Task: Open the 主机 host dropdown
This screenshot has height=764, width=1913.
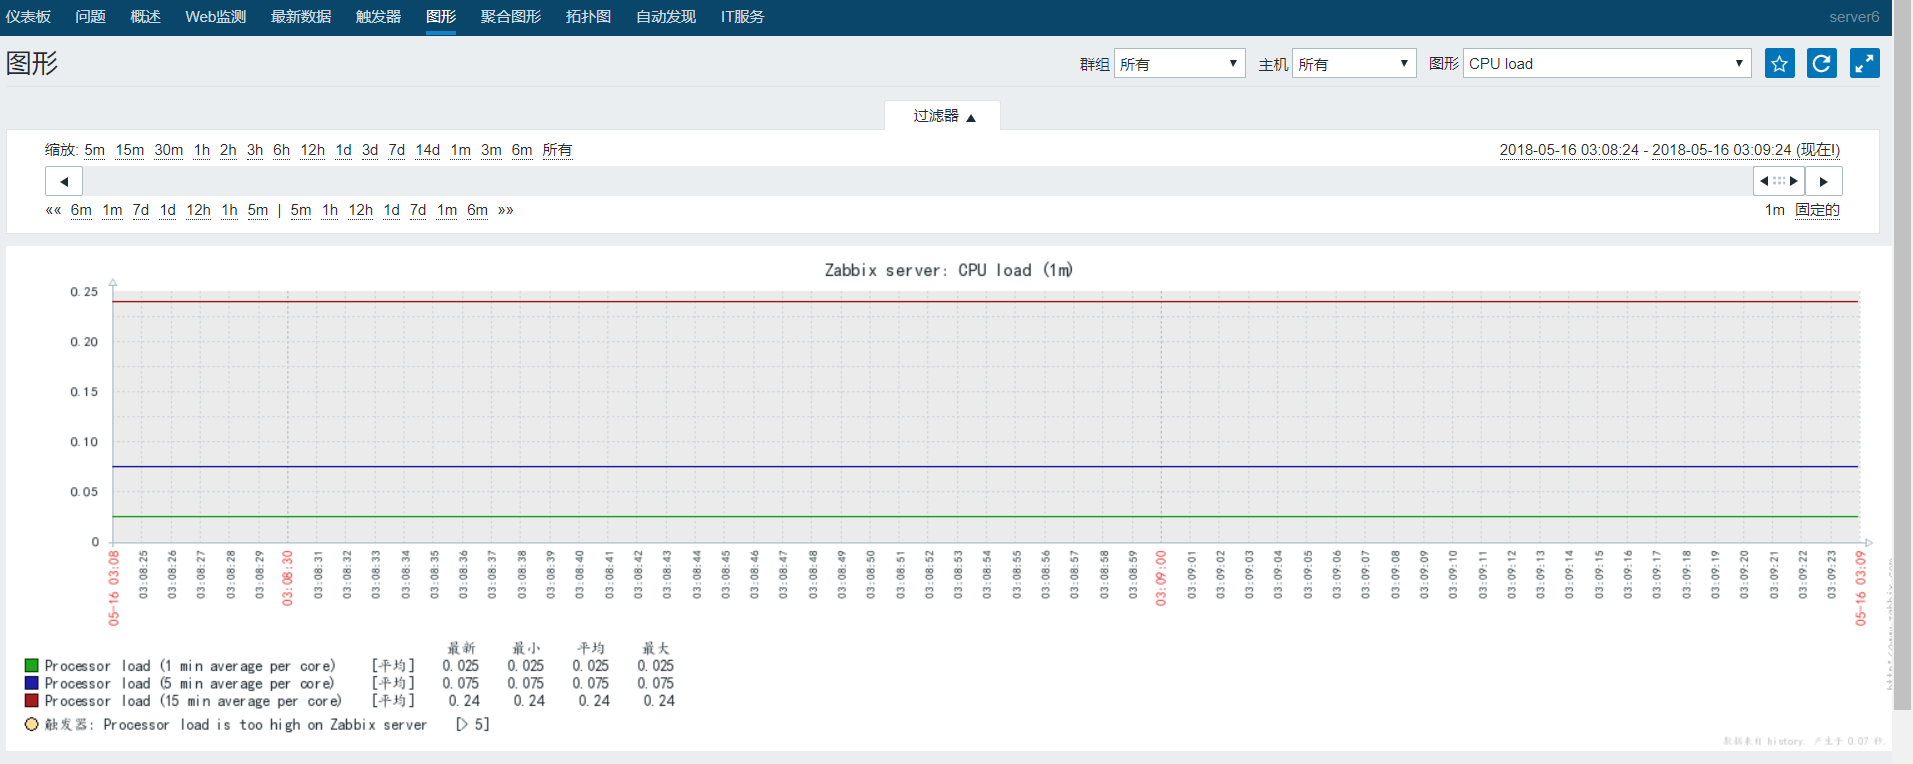Action: (x=1354, y=63)
